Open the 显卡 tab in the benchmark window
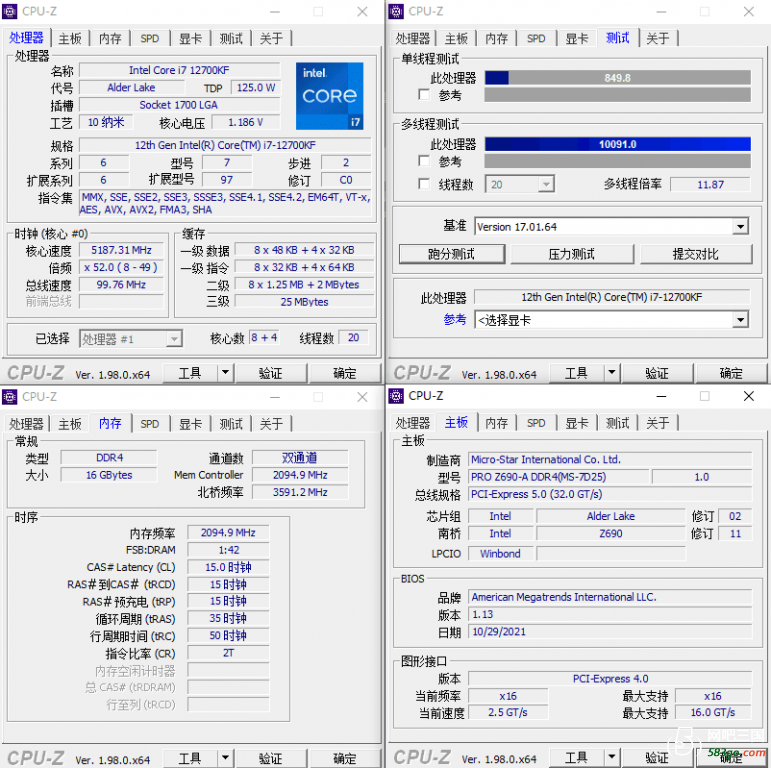 pyautogui.click(x=577, y=38)
